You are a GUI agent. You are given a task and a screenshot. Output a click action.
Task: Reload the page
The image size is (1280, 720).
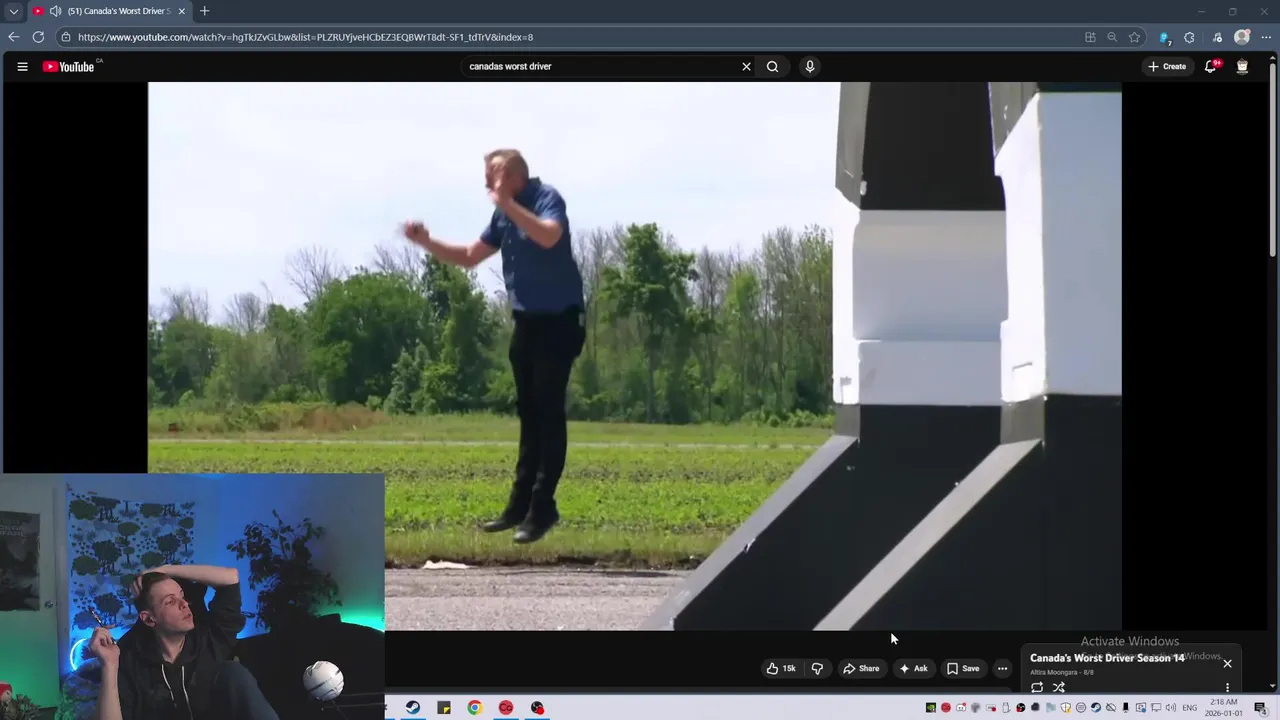point(38,37)
